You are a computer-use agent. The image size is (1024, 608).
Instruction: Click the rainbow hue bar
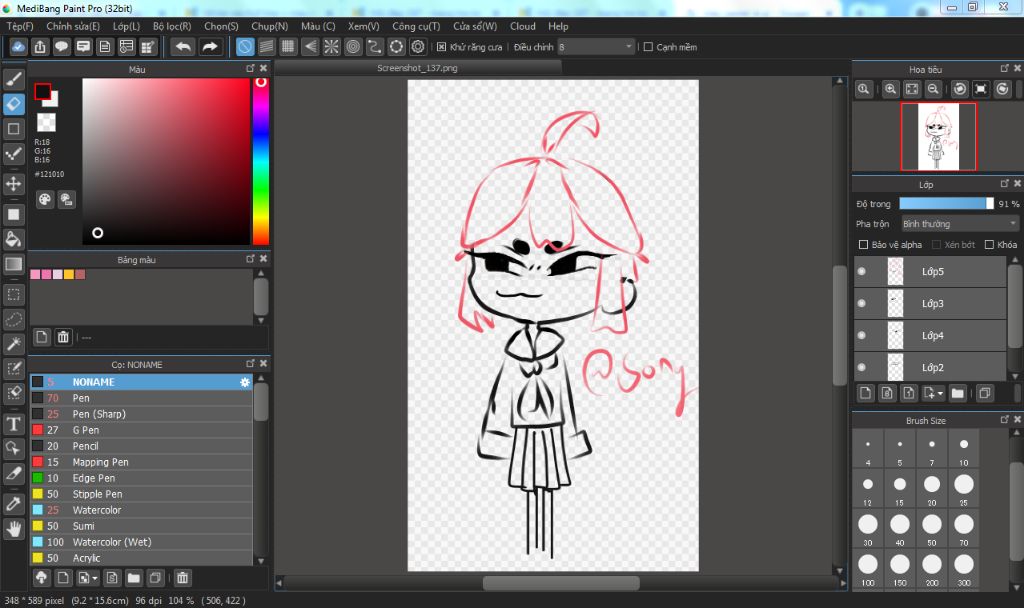[261, 161]
